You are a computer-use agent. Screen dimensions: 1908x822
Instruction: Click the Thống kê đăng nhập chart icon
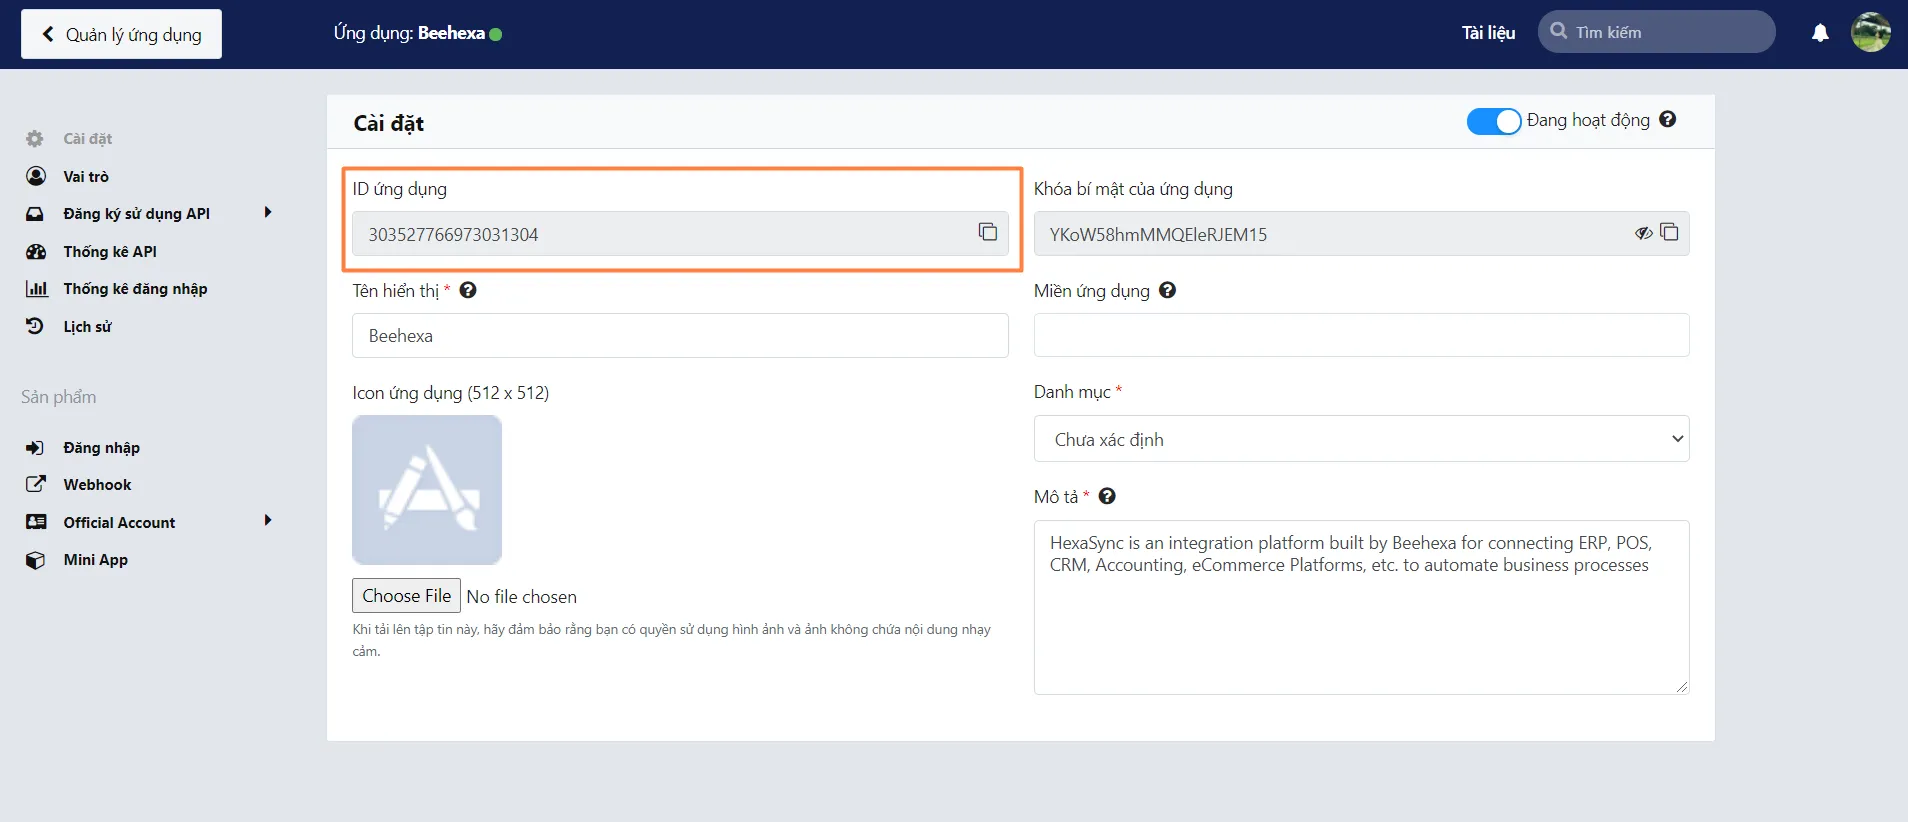tap(36, 289)
